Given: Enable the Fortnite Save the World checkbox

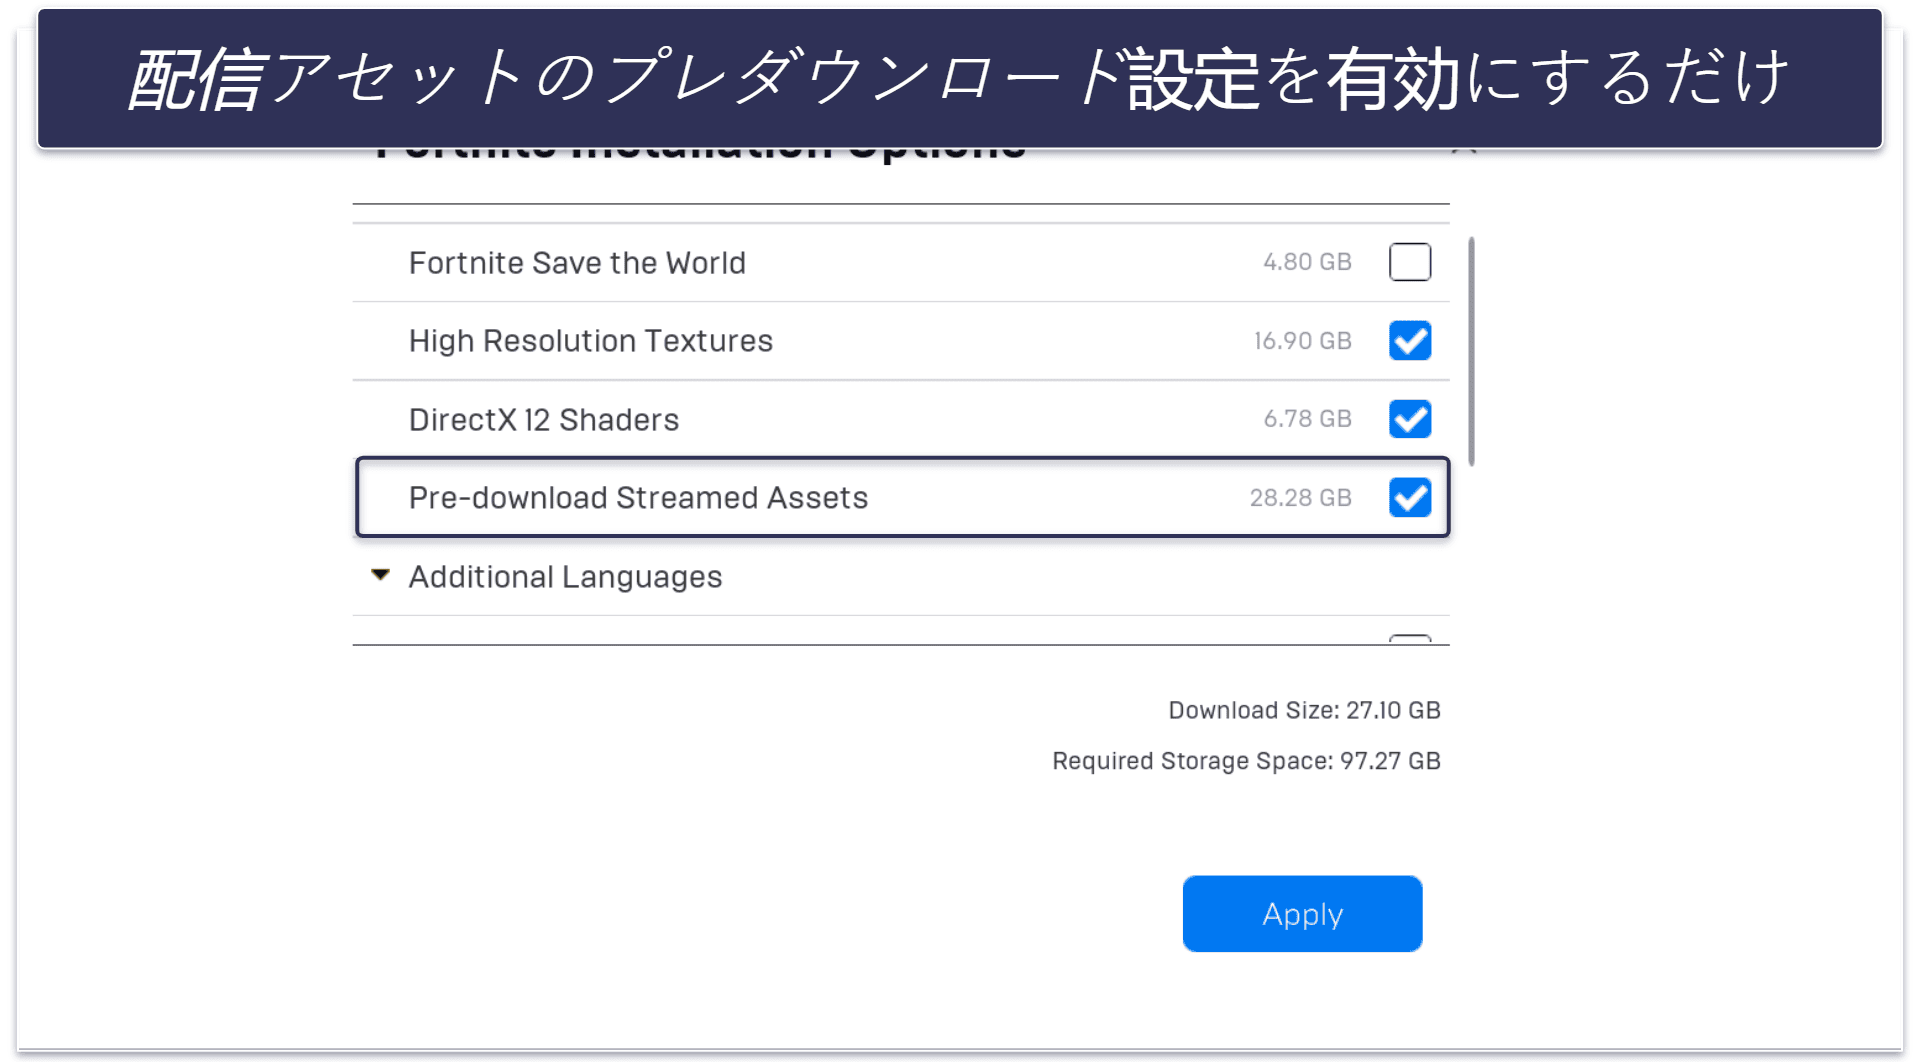Looking at the screenshot, I should click(x=1409, y=262).
